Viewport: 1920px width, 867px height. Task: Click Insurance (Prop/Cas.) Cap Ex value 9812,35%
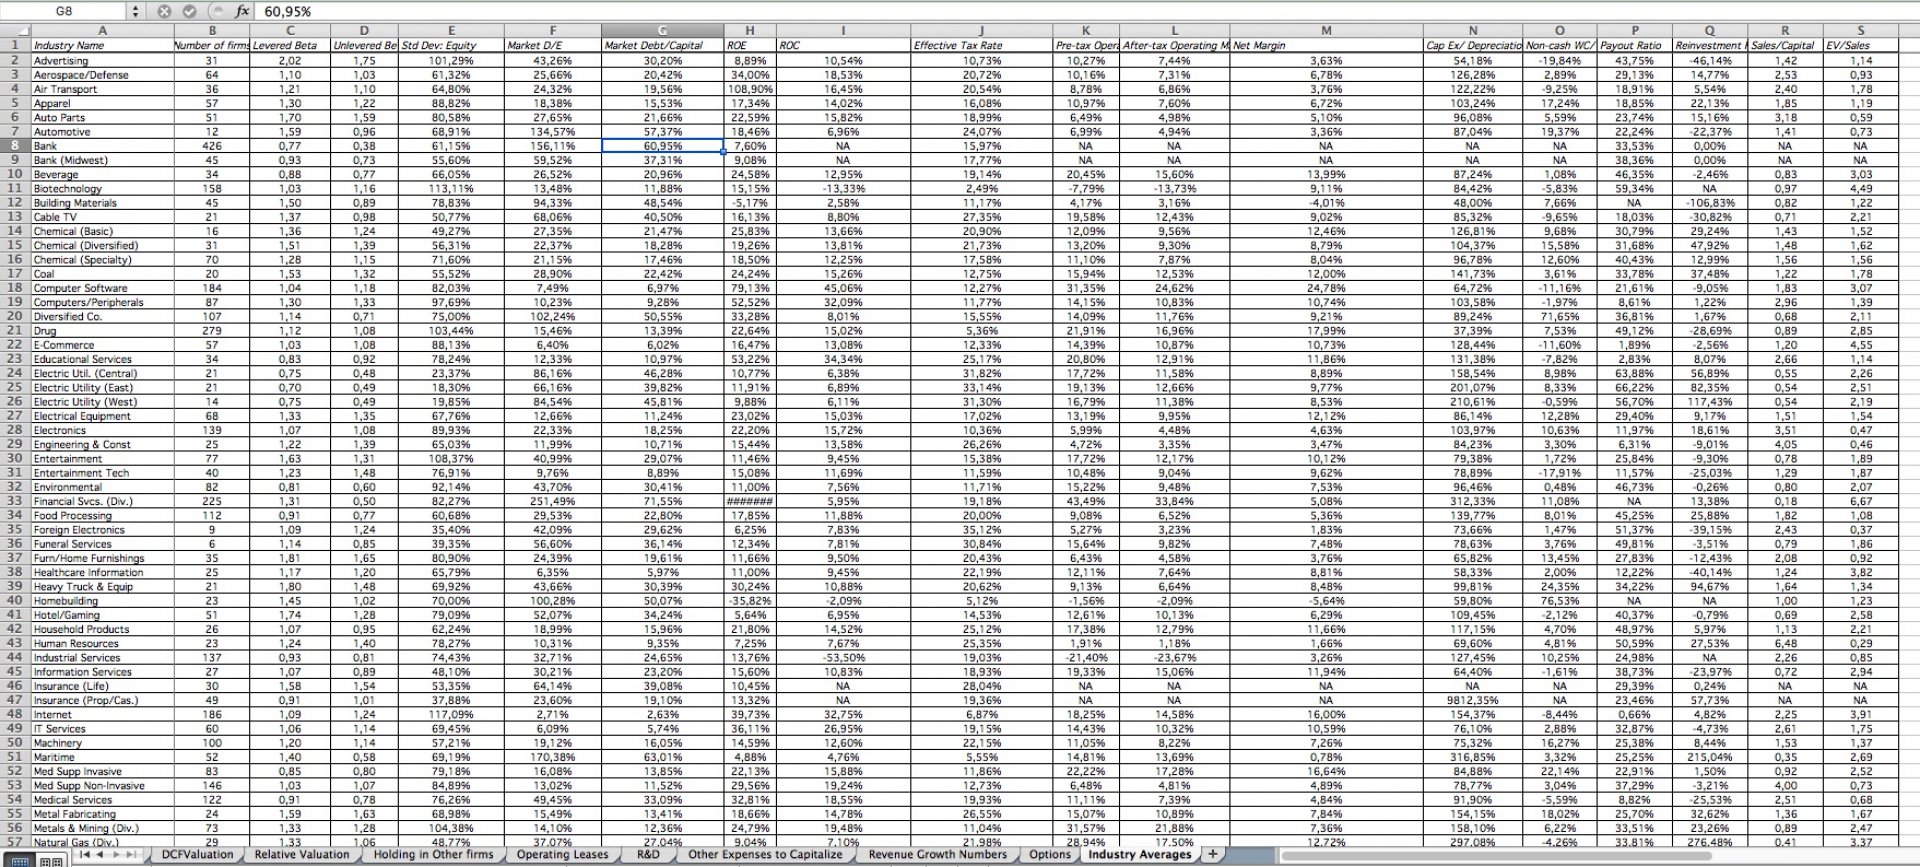(x=1472, y=700)
